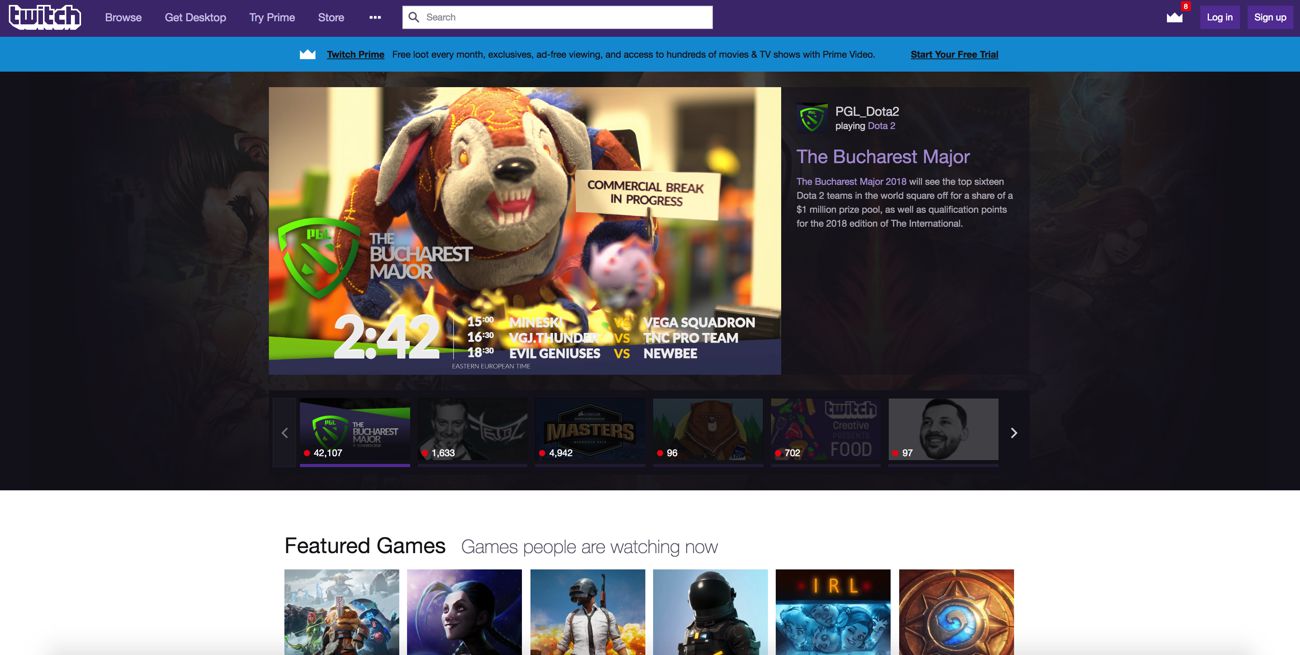Show next carousel streams
The height and width of the screenshot is (655, 1300).
[x=1013, y=432]
